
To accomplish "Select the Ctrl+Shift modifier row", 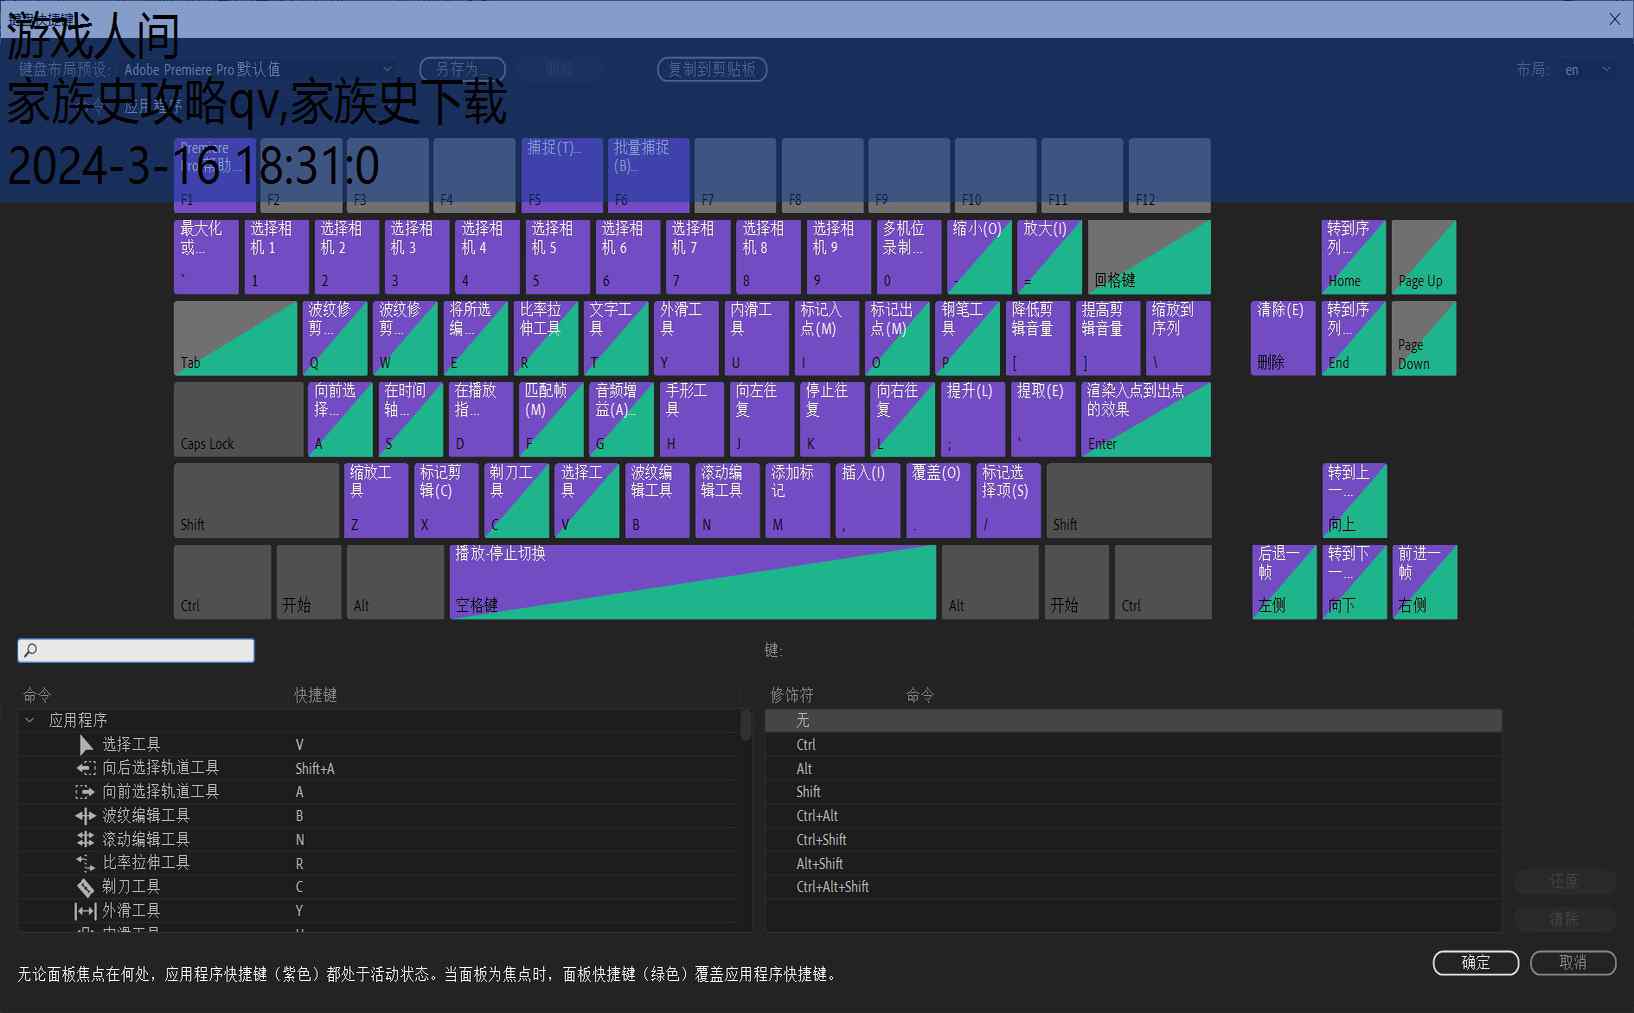I will [x=1133, y=840].
